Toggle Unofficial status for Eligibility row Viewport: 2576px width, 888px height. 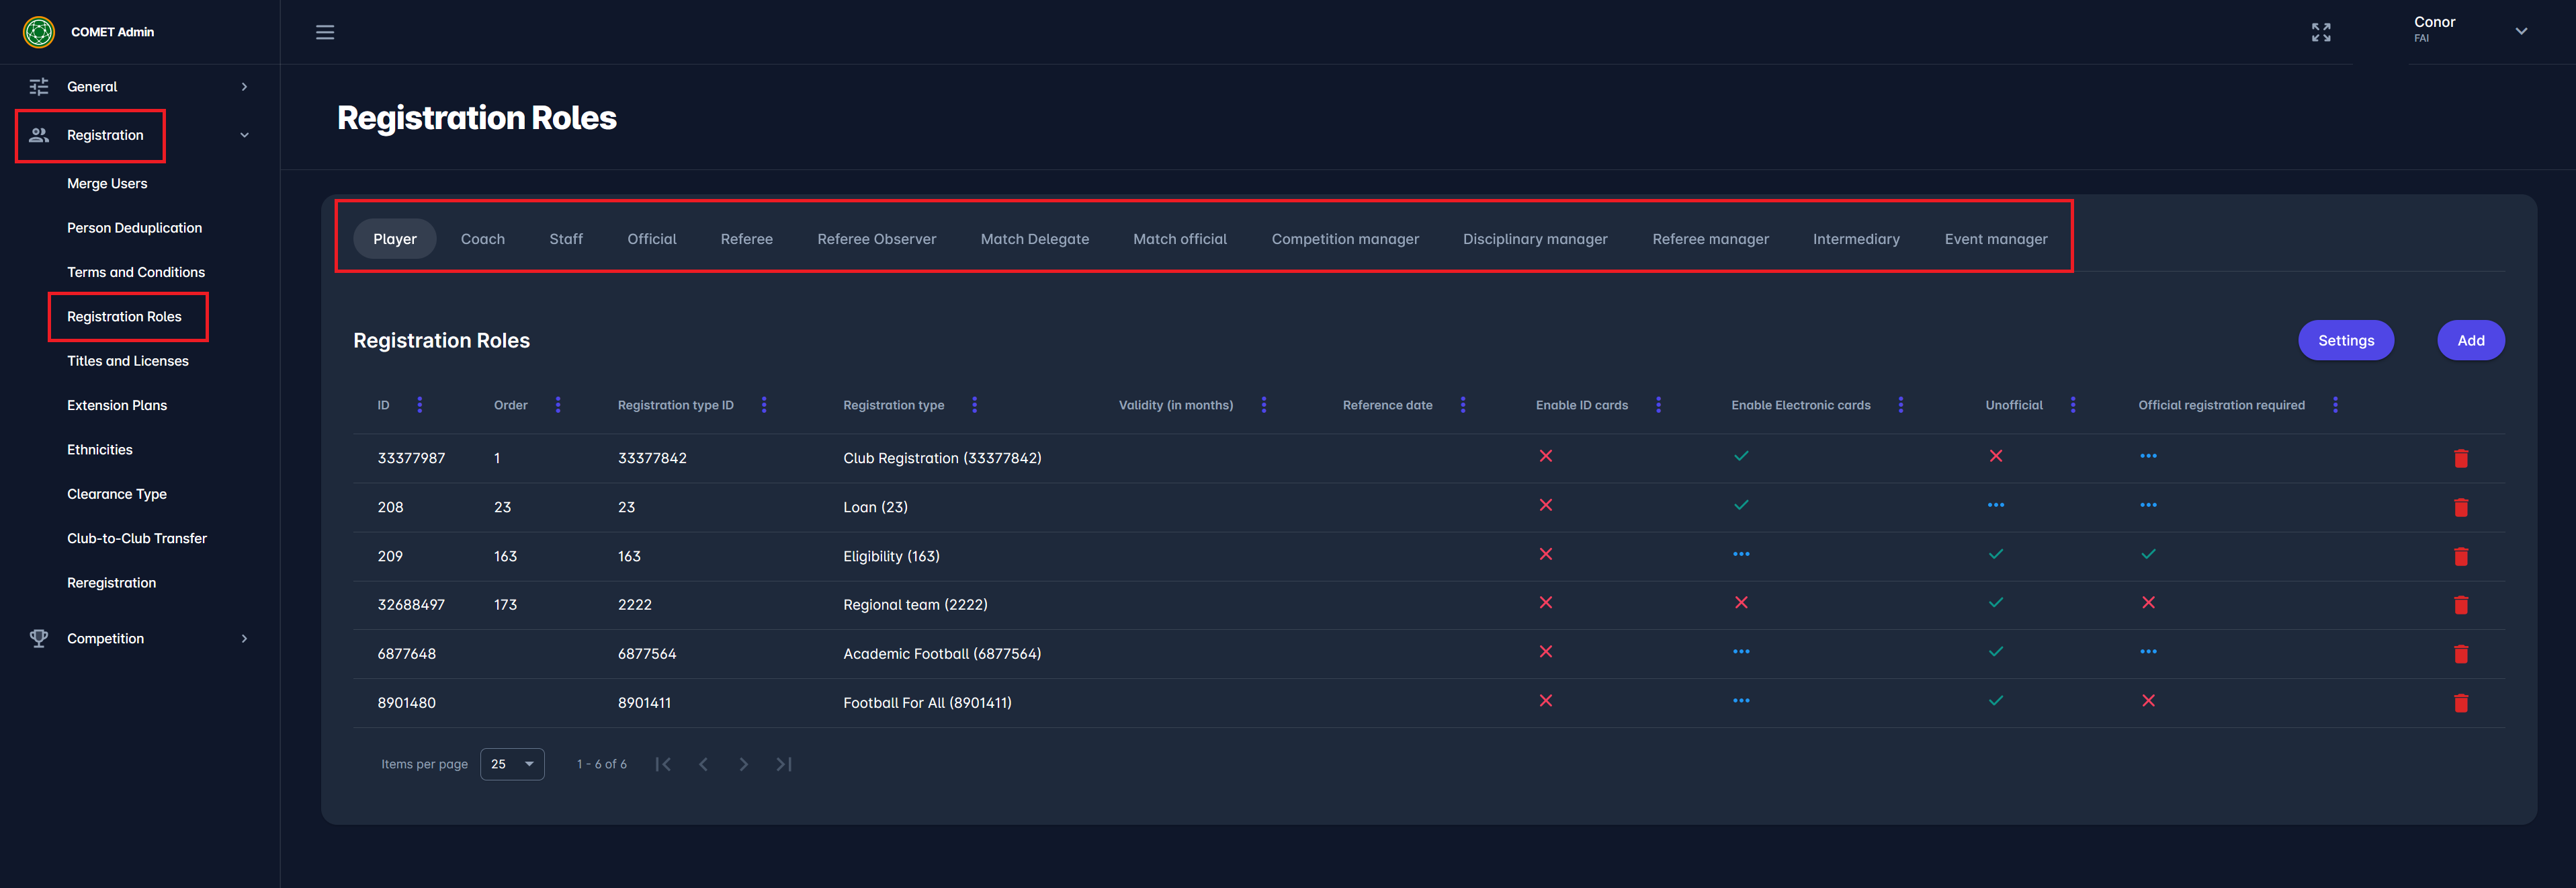[x=1995, y=554]
